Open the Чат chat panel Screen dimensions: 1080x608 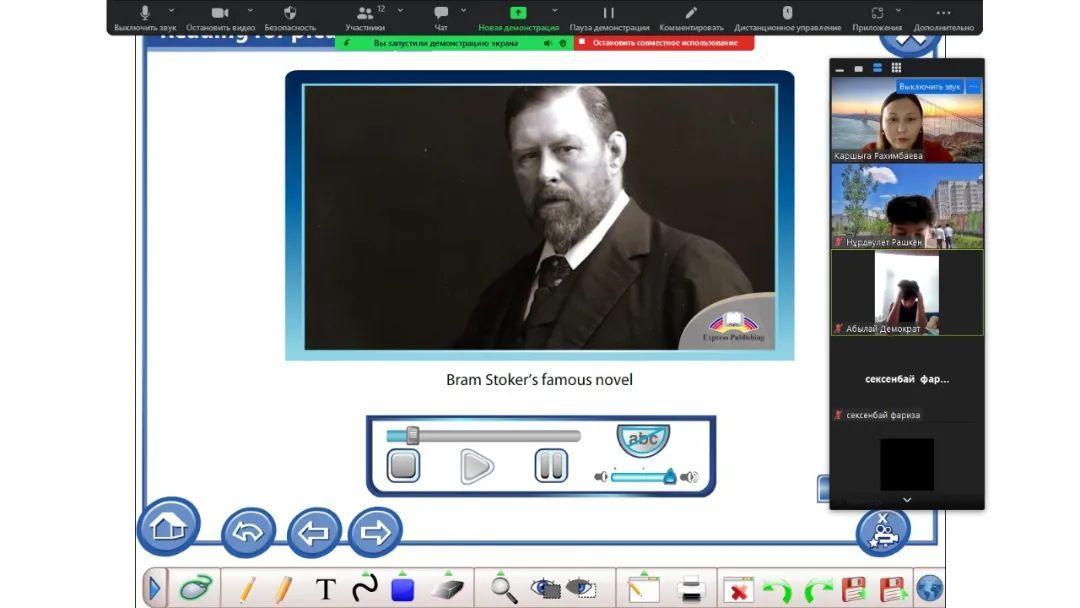(441, 17)
